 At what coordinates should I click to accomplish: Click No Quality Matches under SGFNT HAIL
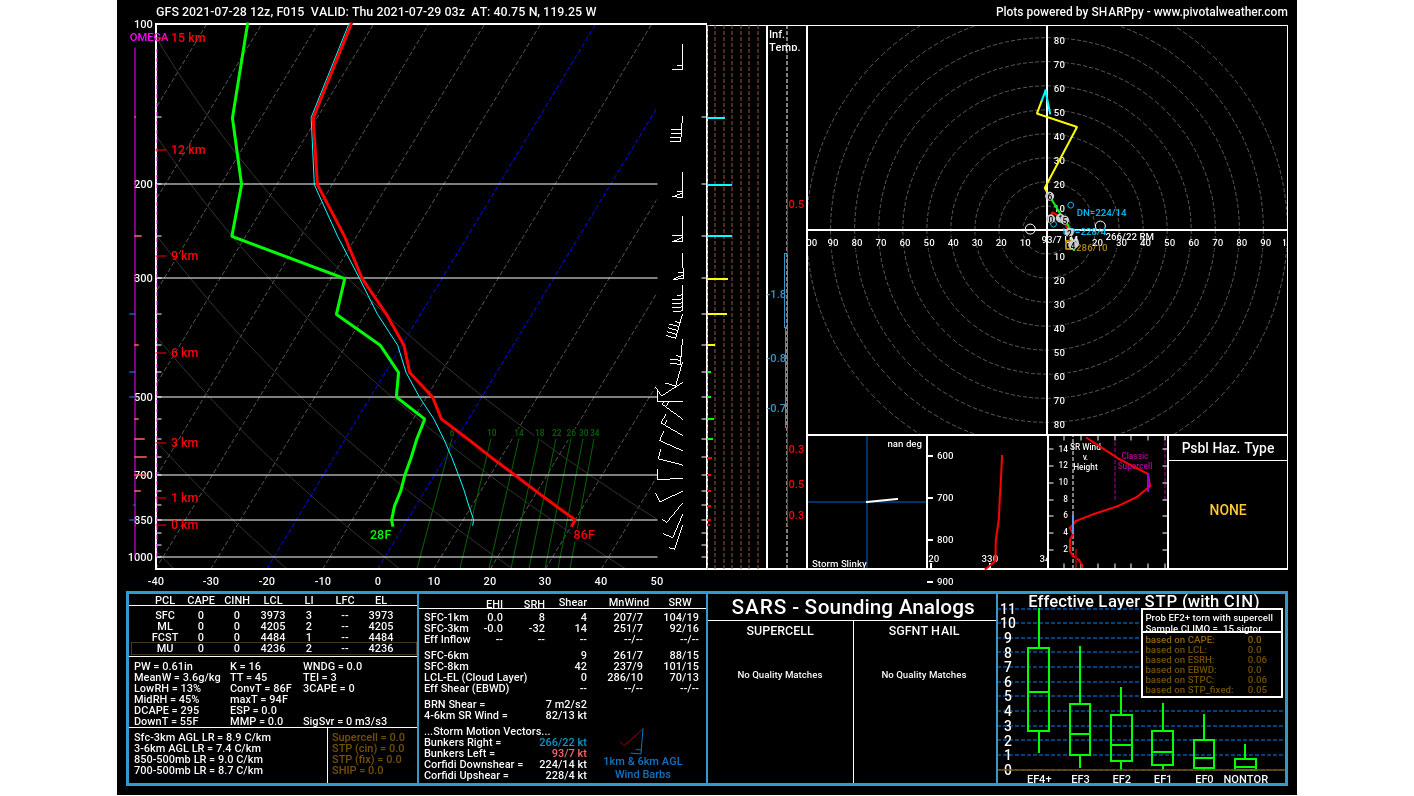[924, 675]
